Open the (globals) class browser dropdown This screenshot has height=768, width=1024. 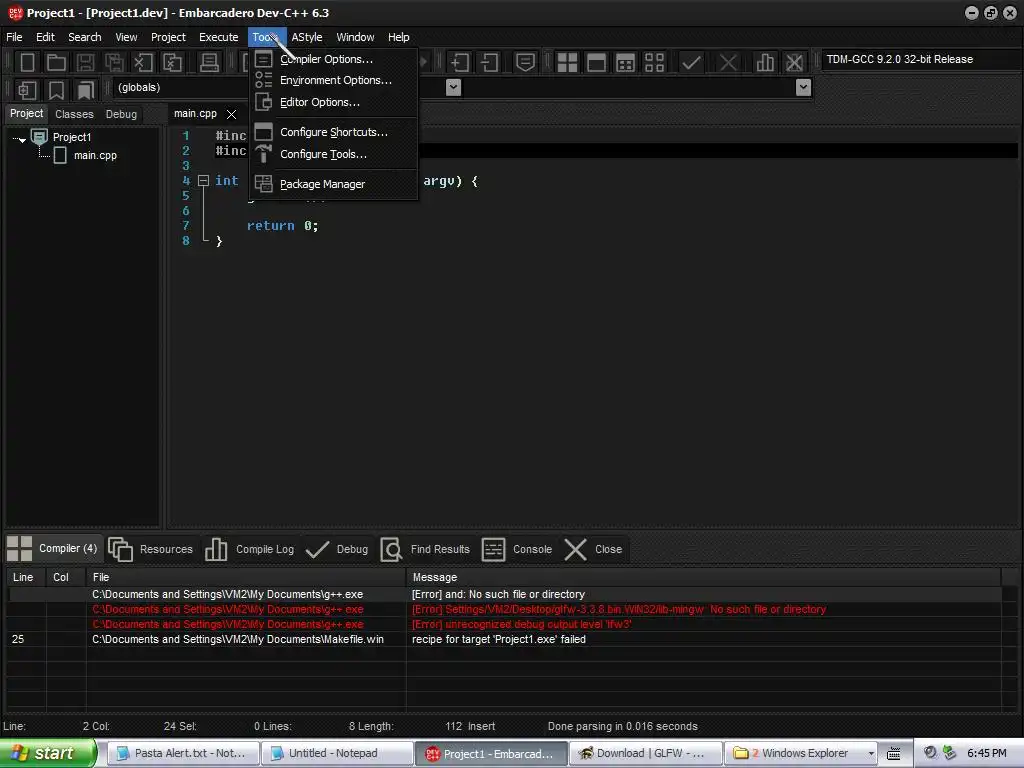coord(453,88)
